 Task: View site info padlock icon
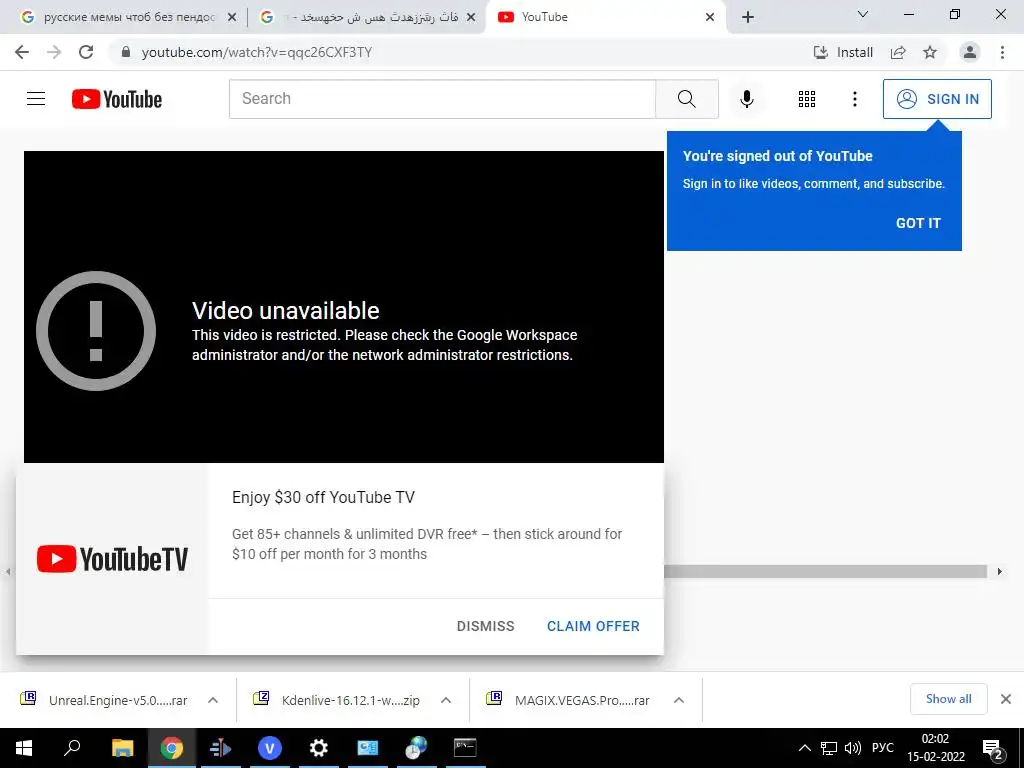click(x=125, y=52)
